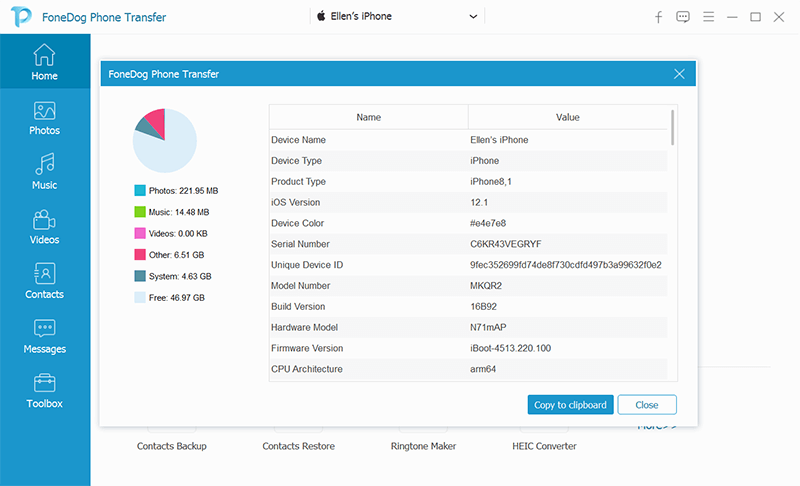Image resolution: width=800 pixels, height=486 pixels.
Task: Select the Product Type value iPhone8,1
Action: pyautogui.click(x=491, y=182)
